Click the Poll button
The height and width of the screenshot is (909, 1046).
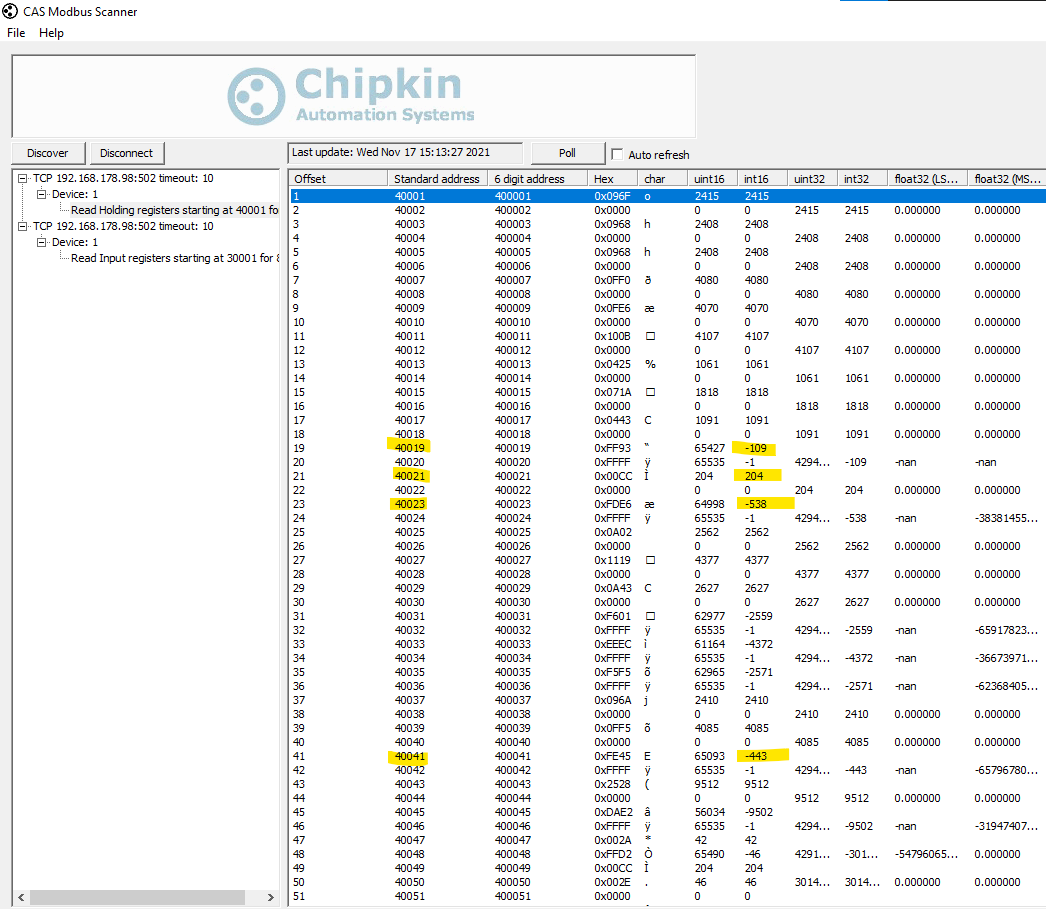pos(568,153)
